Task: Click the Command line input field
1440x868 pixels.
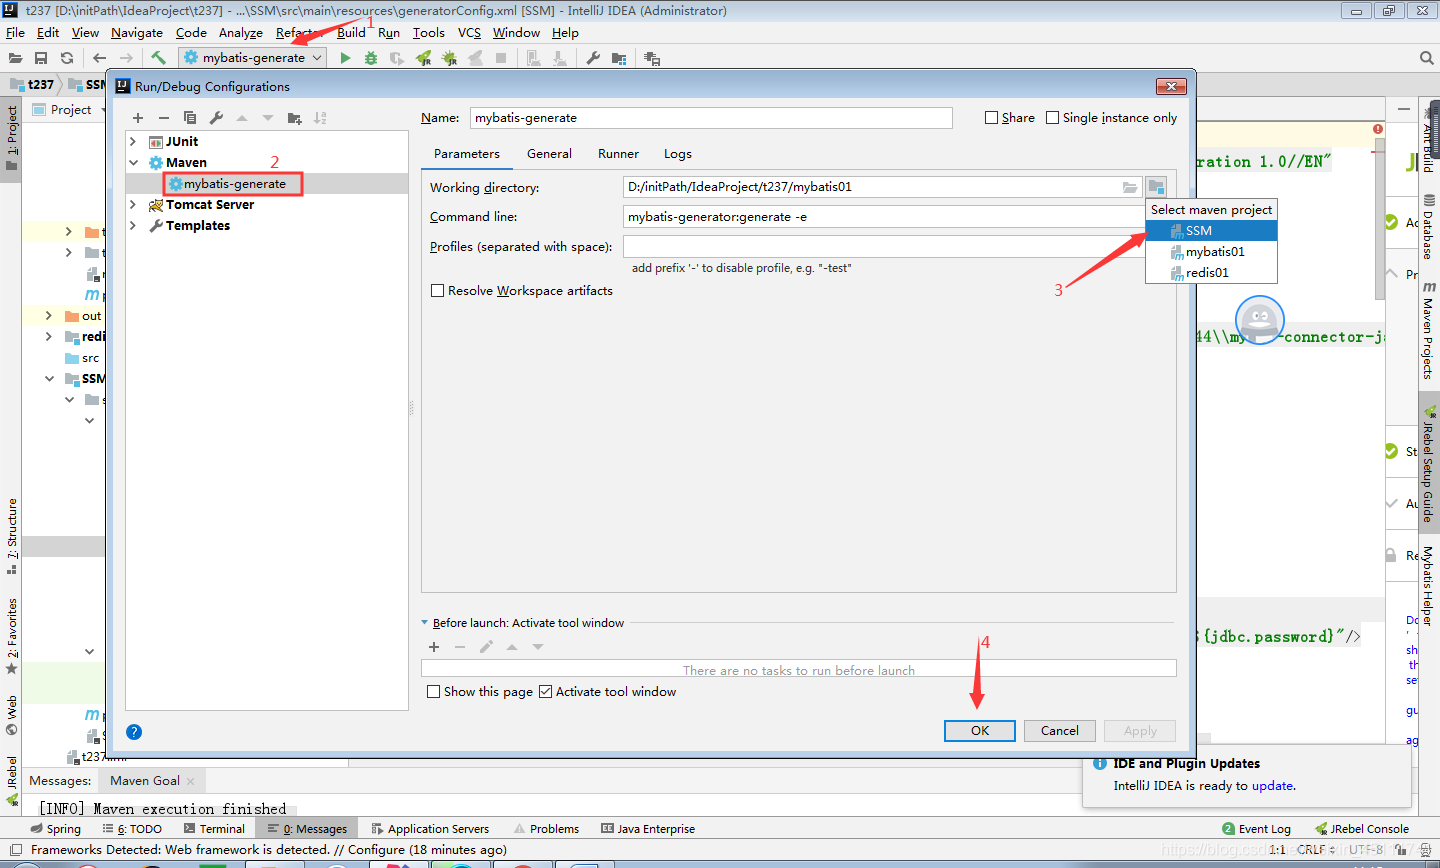Action: pyautogui.click(x=884, y=217)
